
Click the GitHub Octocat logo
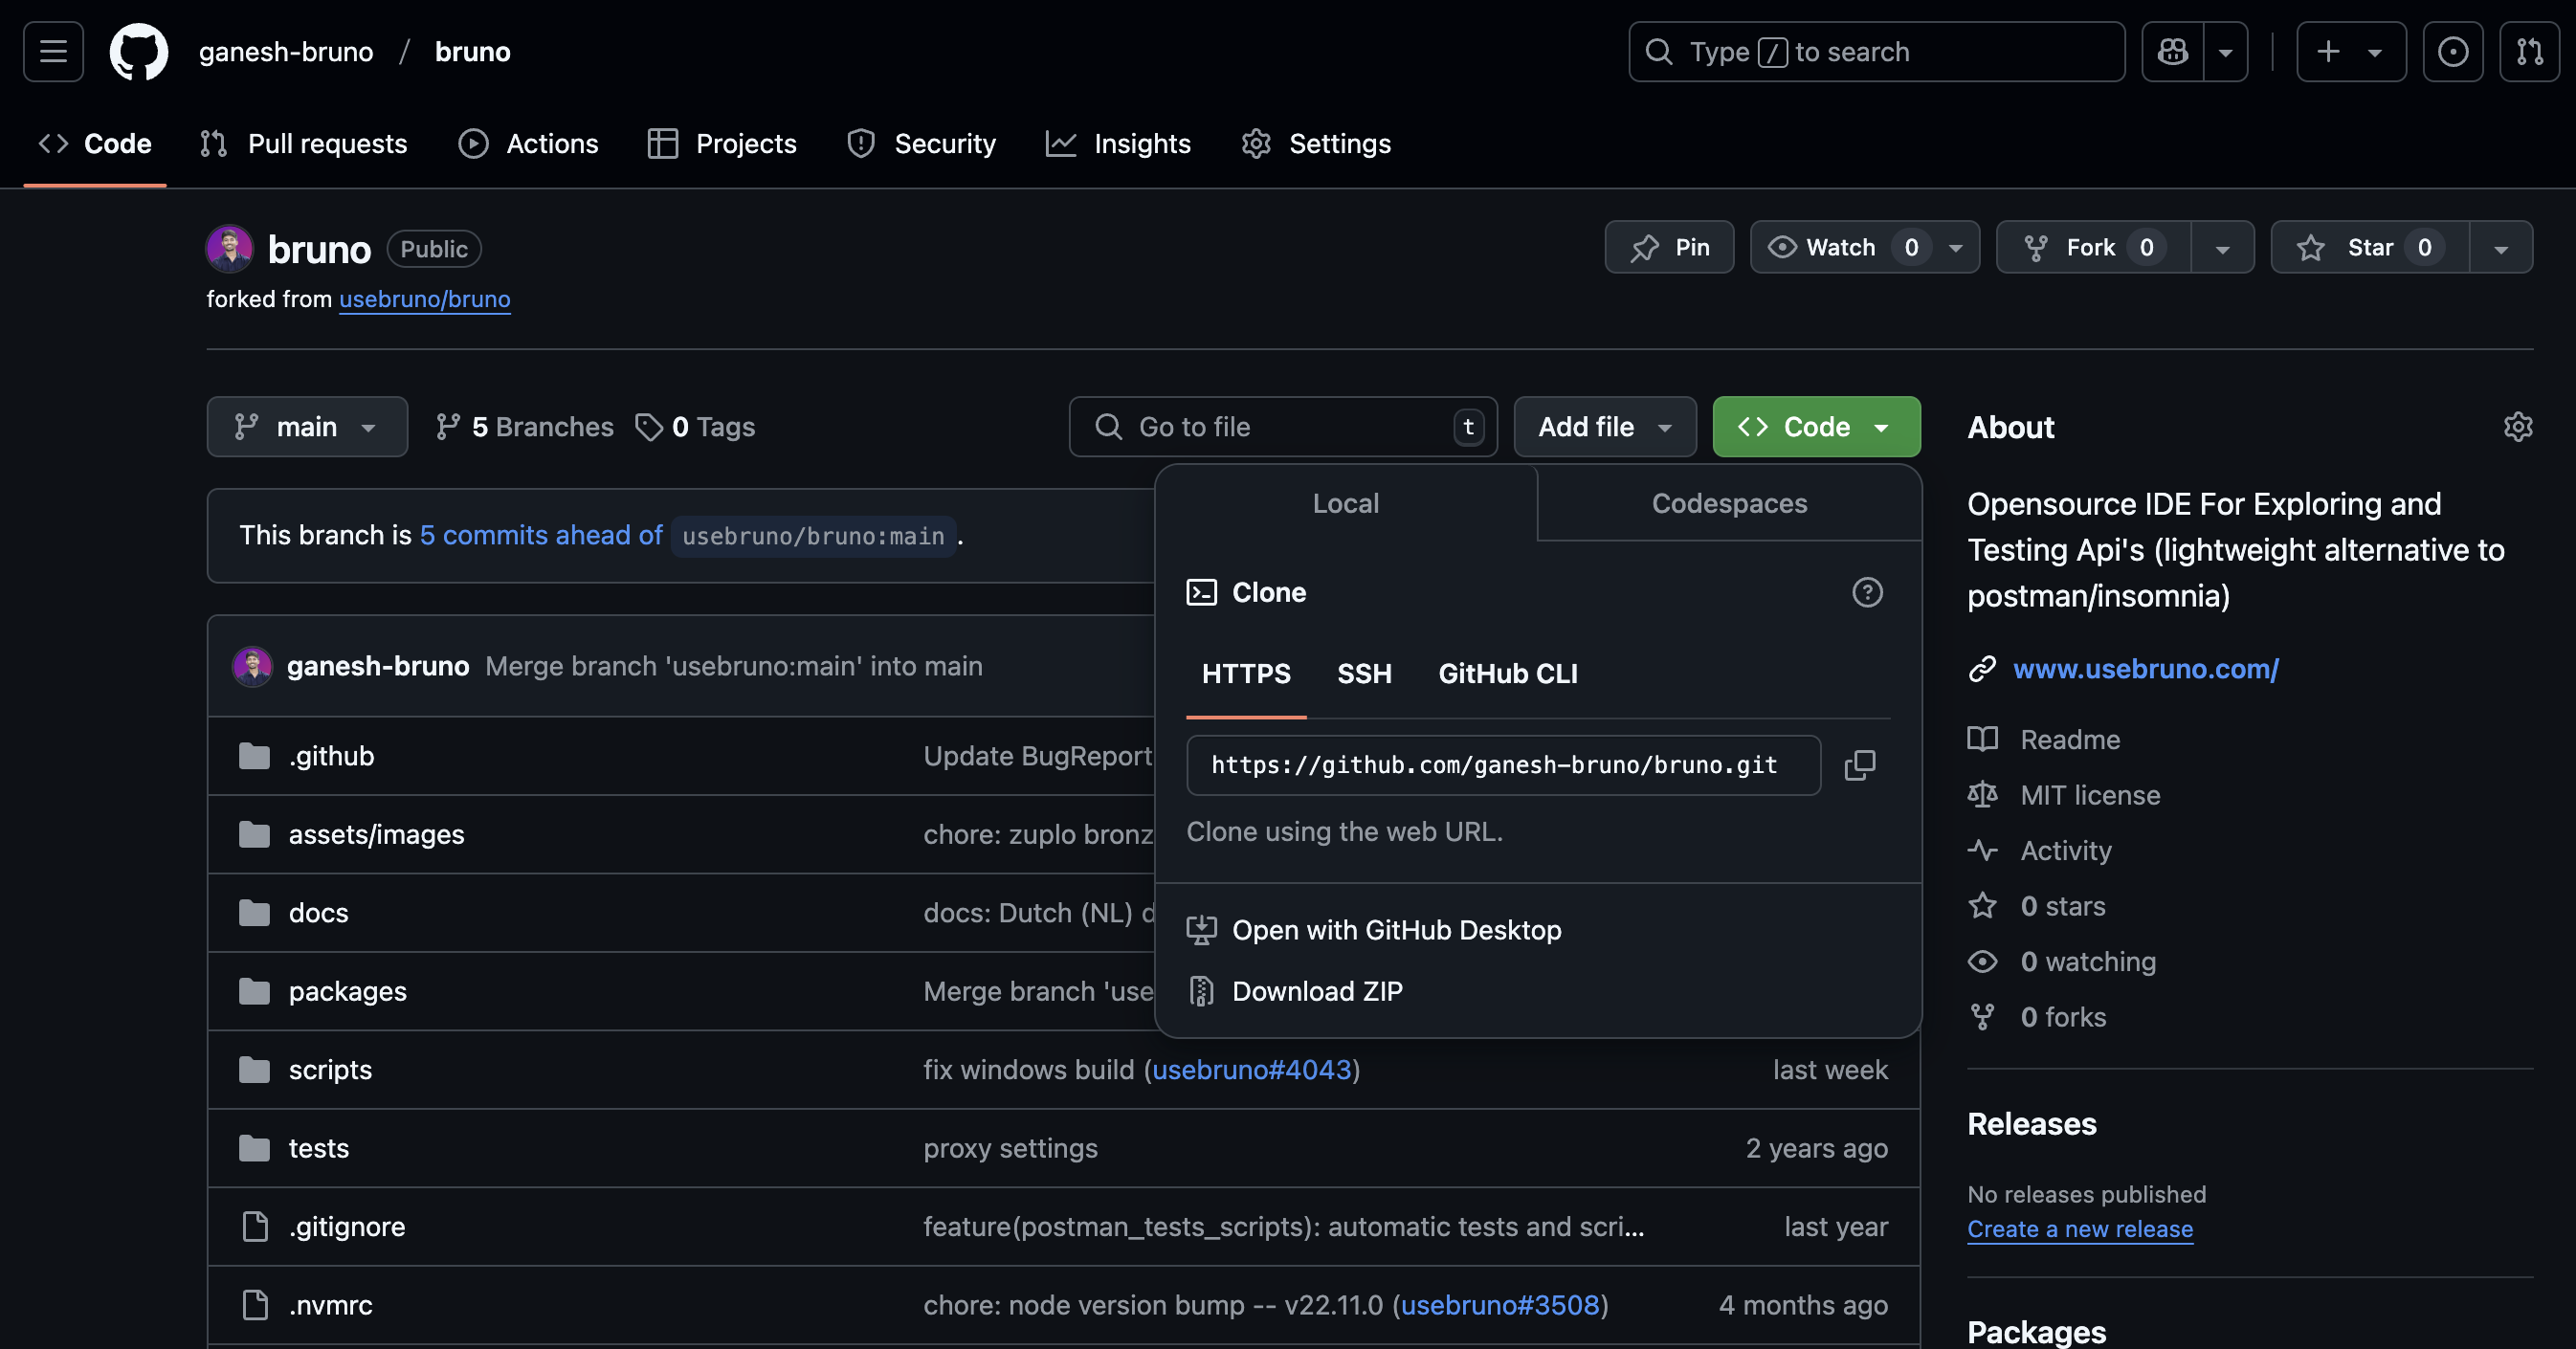(138, 52)
